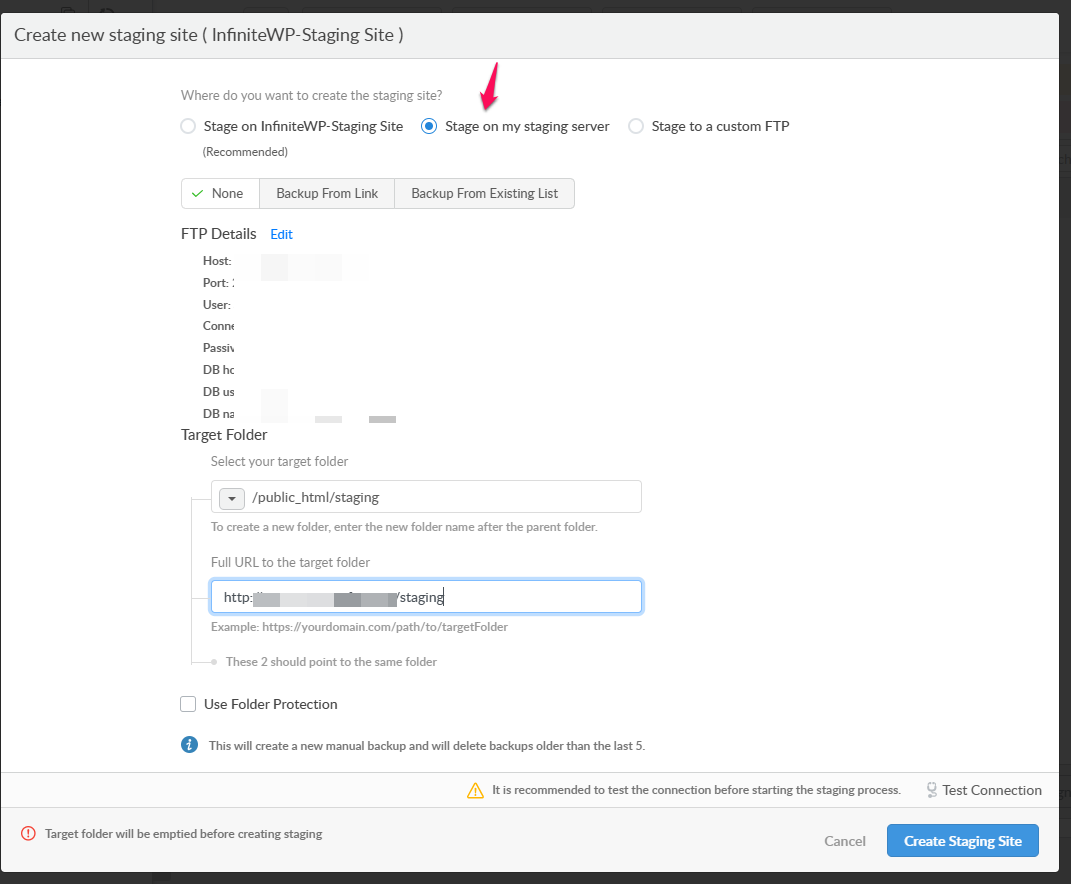Click 'Where do you want to create the staging site?' text

coord(311,96)
